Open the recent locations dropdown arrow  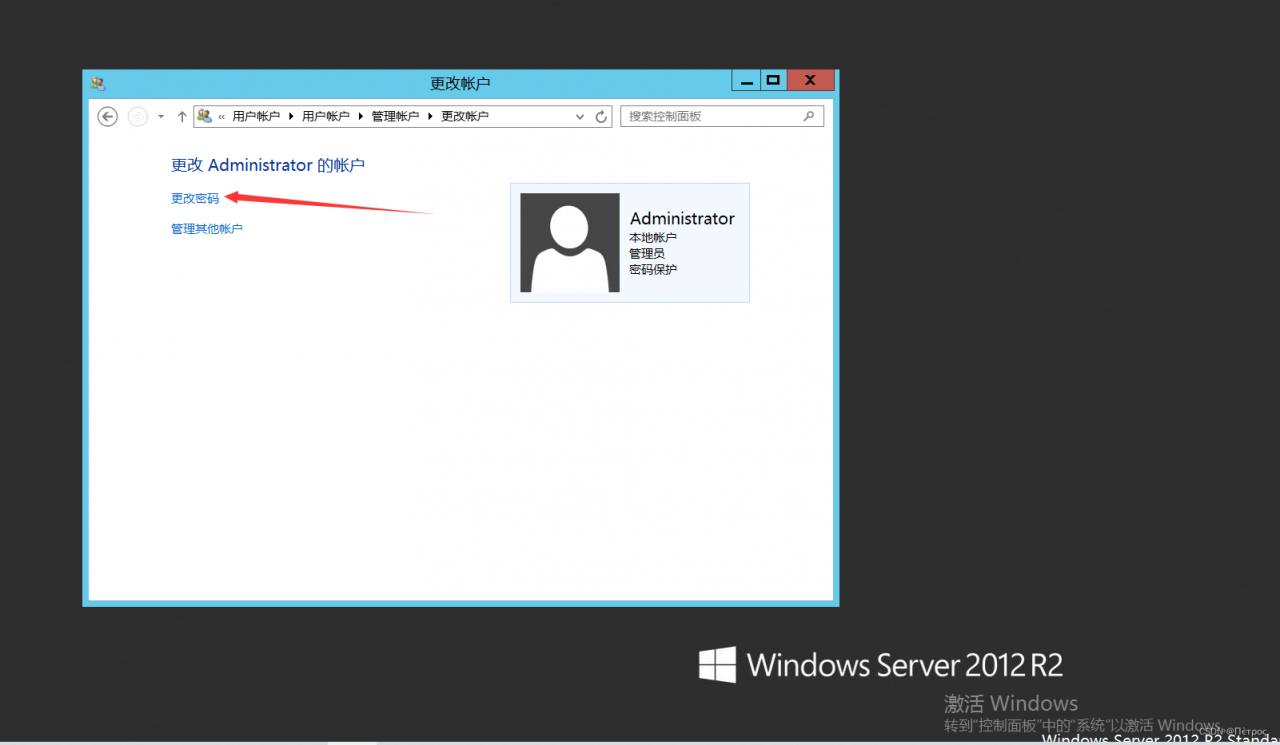(161, 117)
